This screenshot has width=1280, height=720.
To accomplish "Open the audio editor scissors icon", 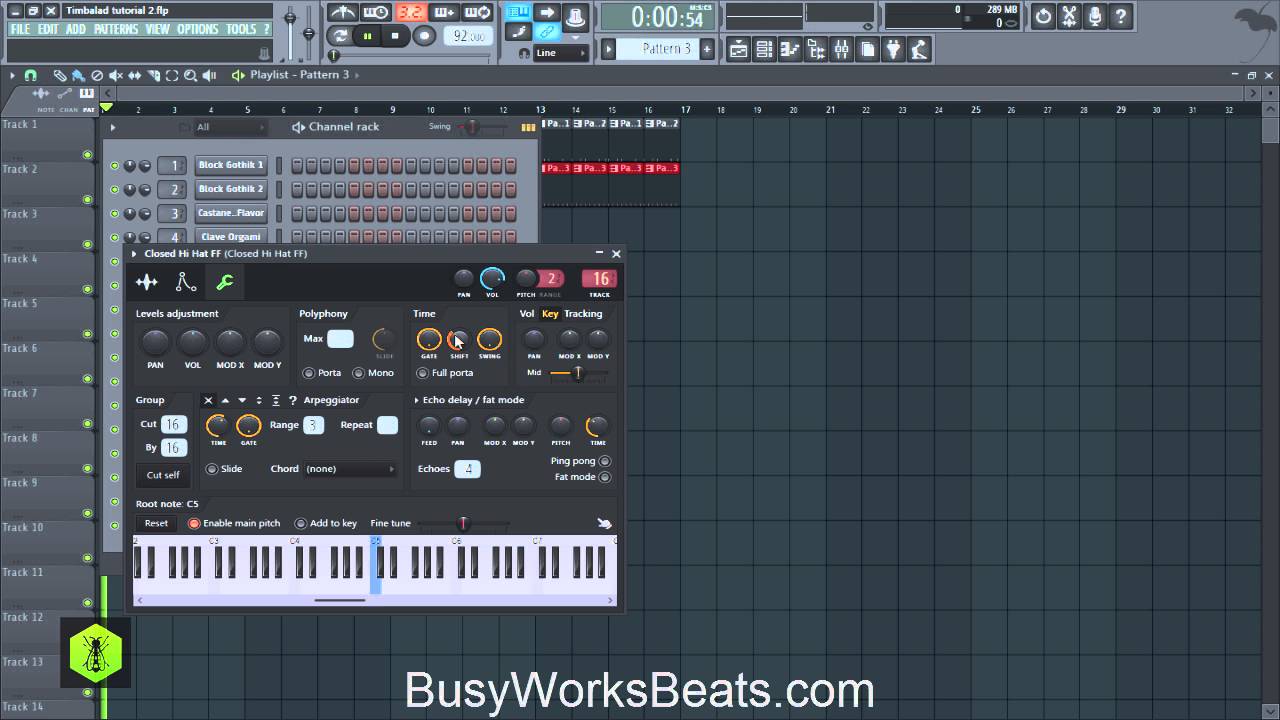I will [1069, 16].
